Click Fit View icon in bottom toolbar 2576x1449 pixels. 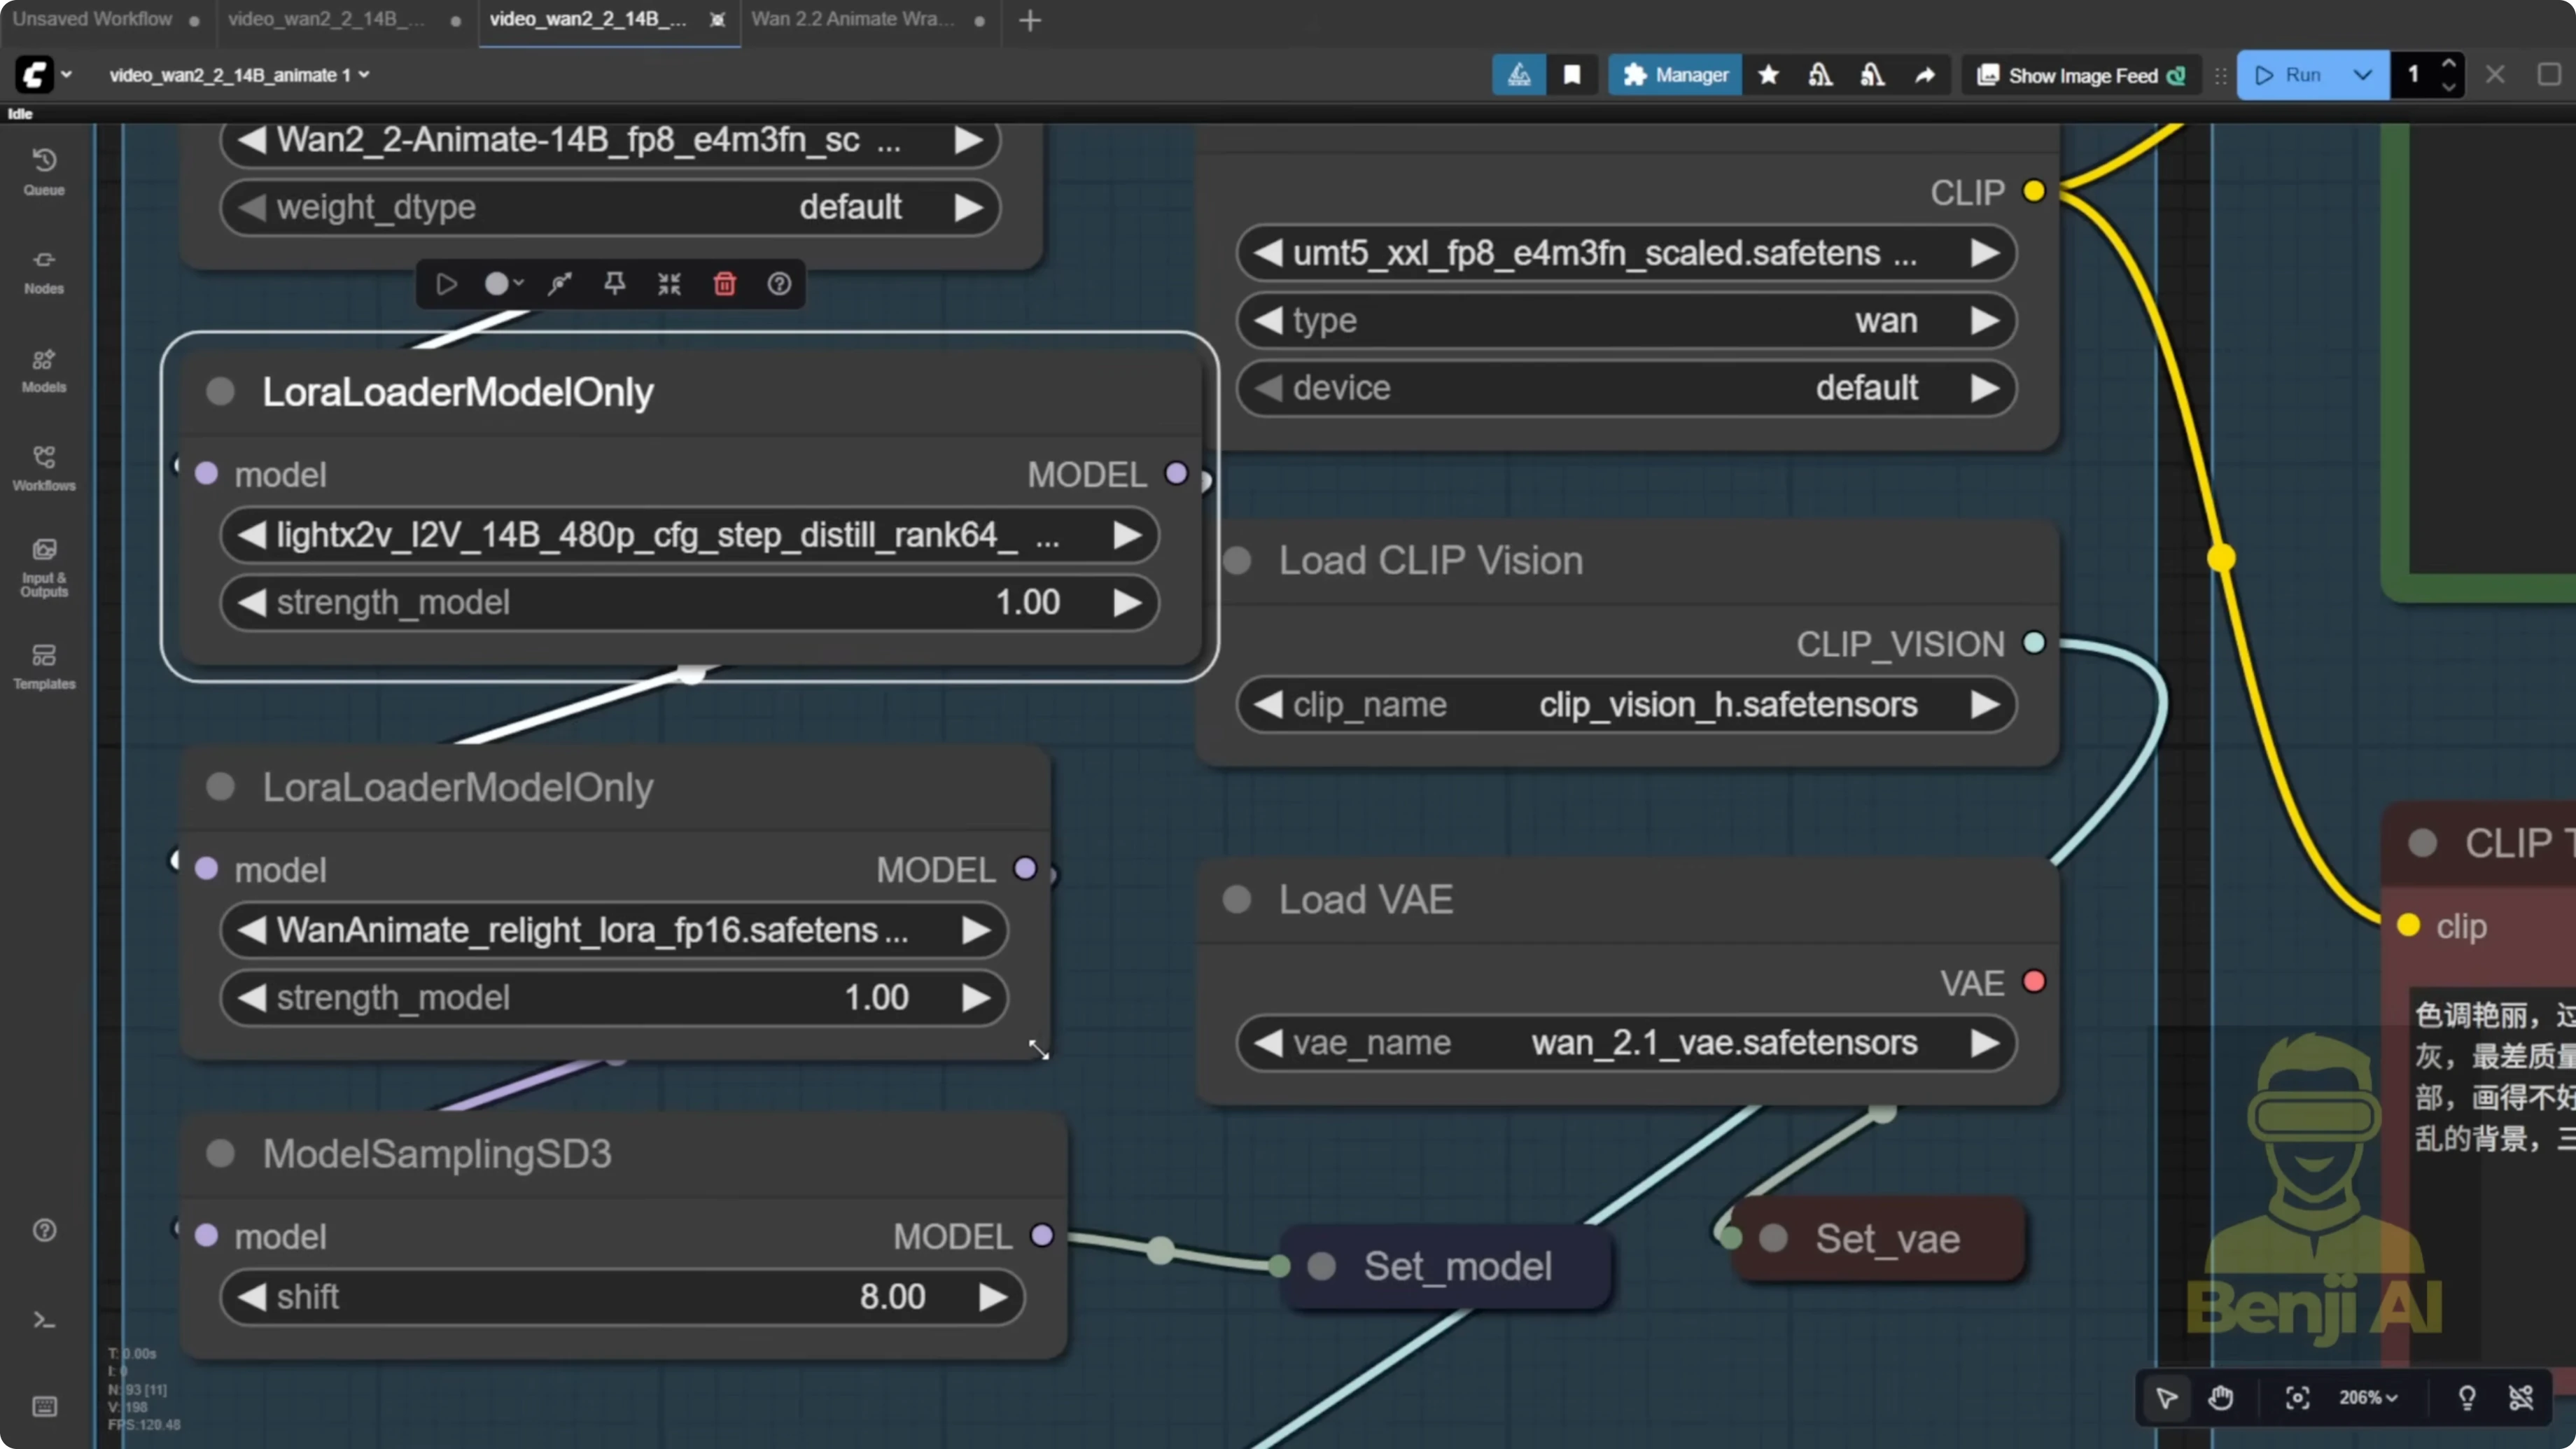[x=2297, y=1397]
